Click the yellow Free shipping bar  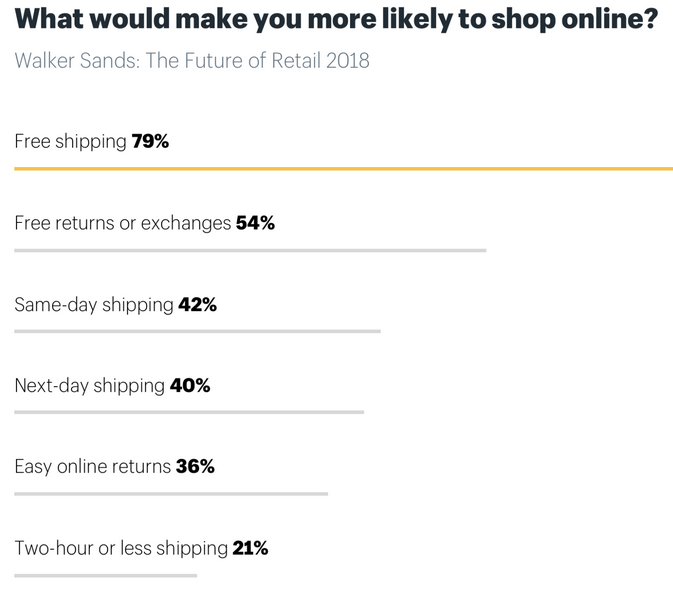(x=343, y=169)
